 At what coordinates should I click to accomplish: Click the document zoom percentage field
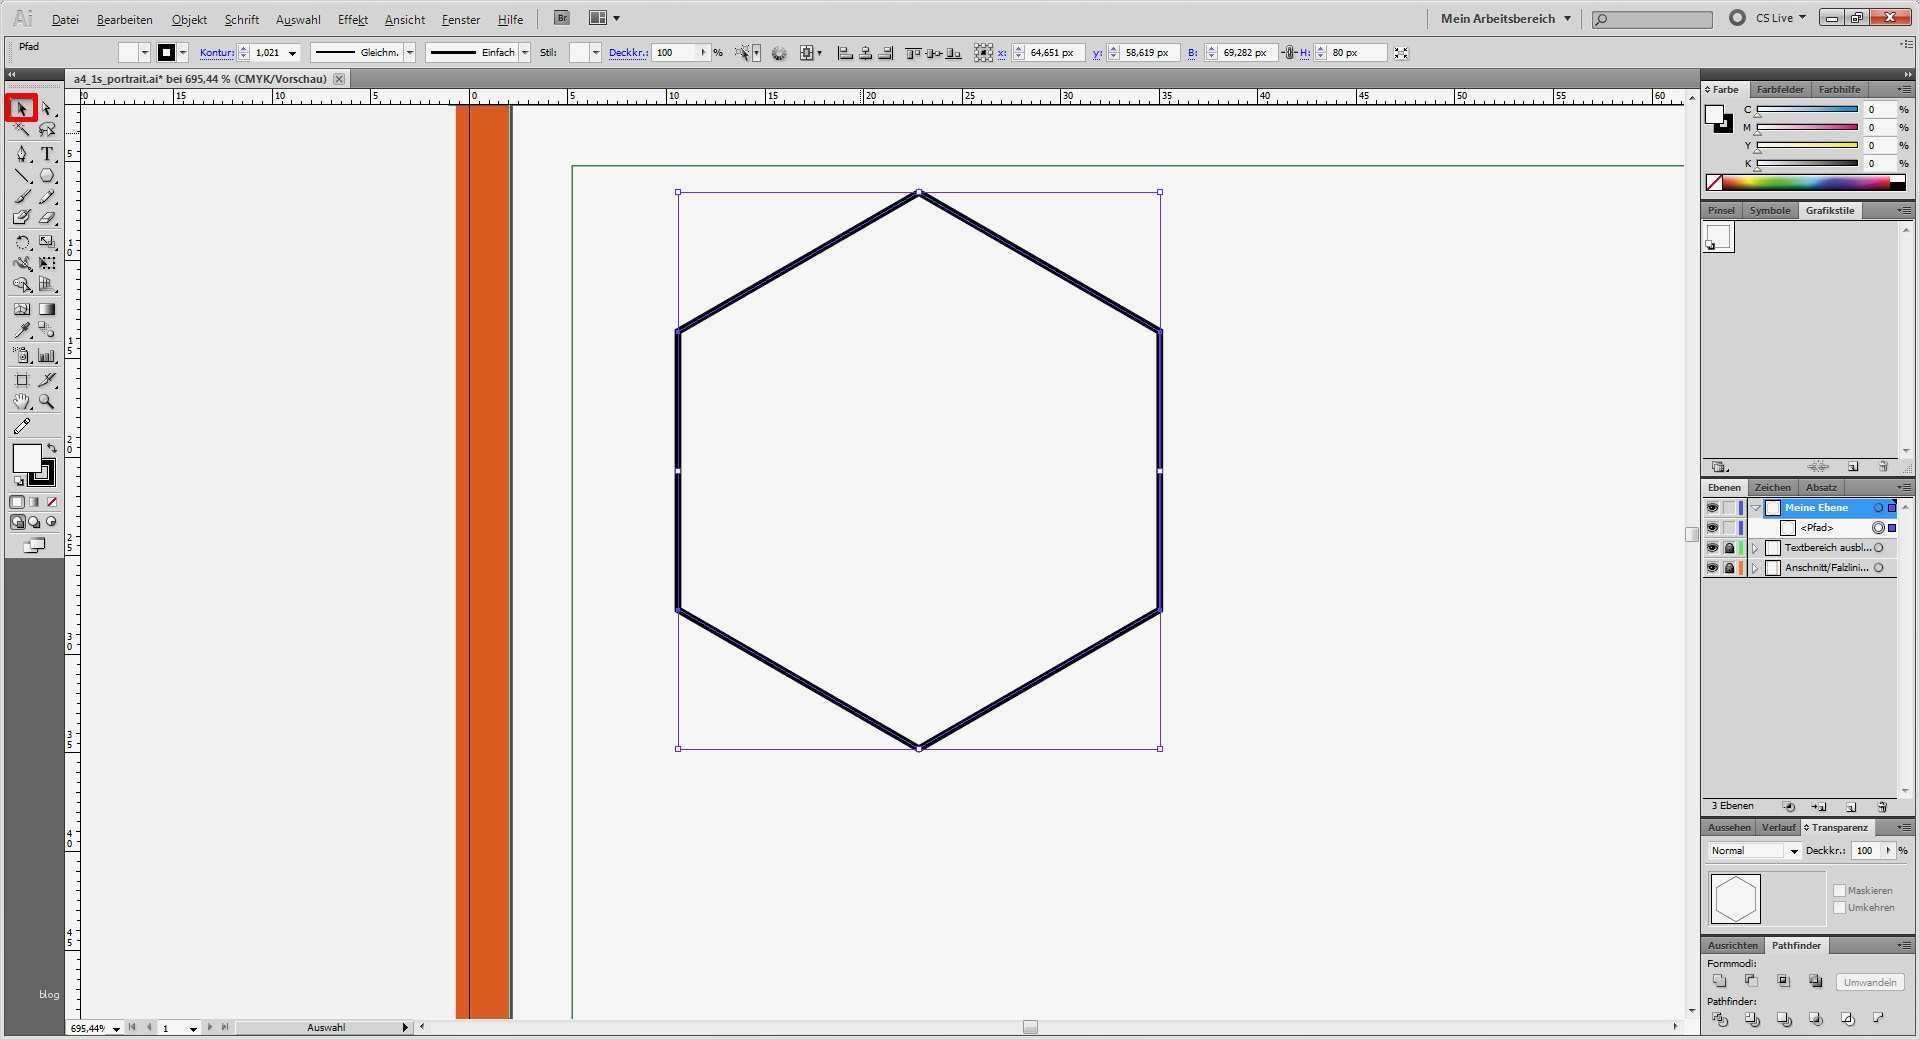click(x=90, y=1028)
